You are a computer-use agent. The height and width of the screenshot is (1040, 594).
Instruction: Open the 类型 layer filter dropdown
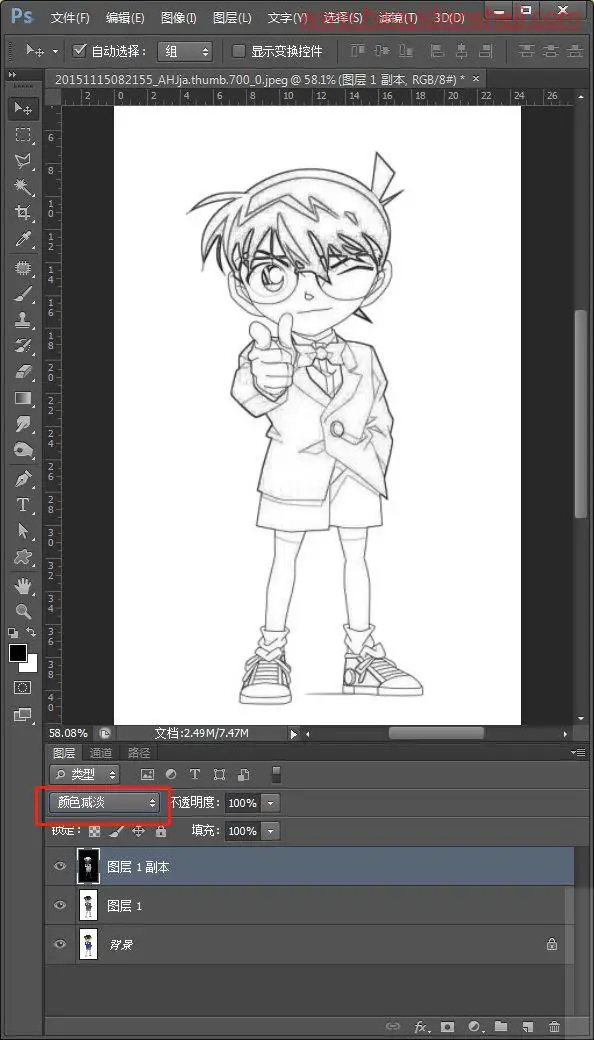pyautogui.click(x=84, y=774)
